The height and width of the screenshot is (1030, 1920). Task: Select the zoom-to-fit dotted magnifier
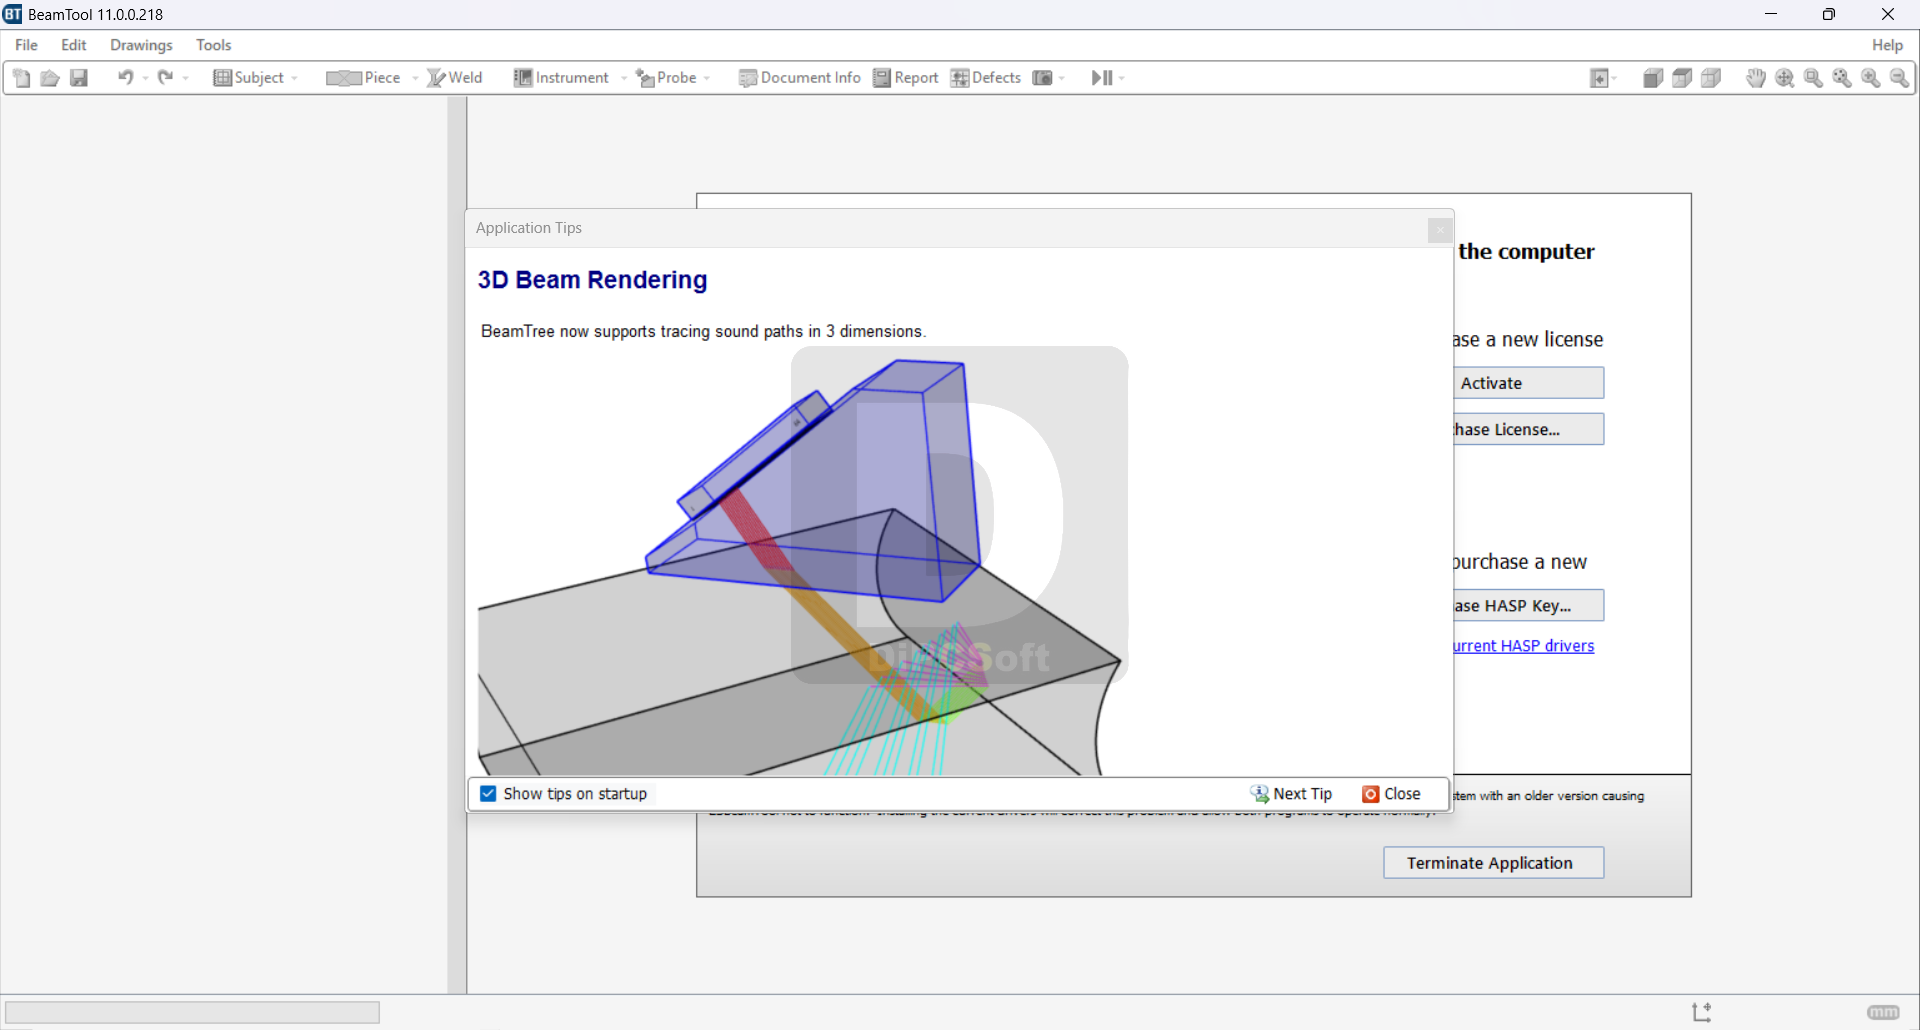1842,78
